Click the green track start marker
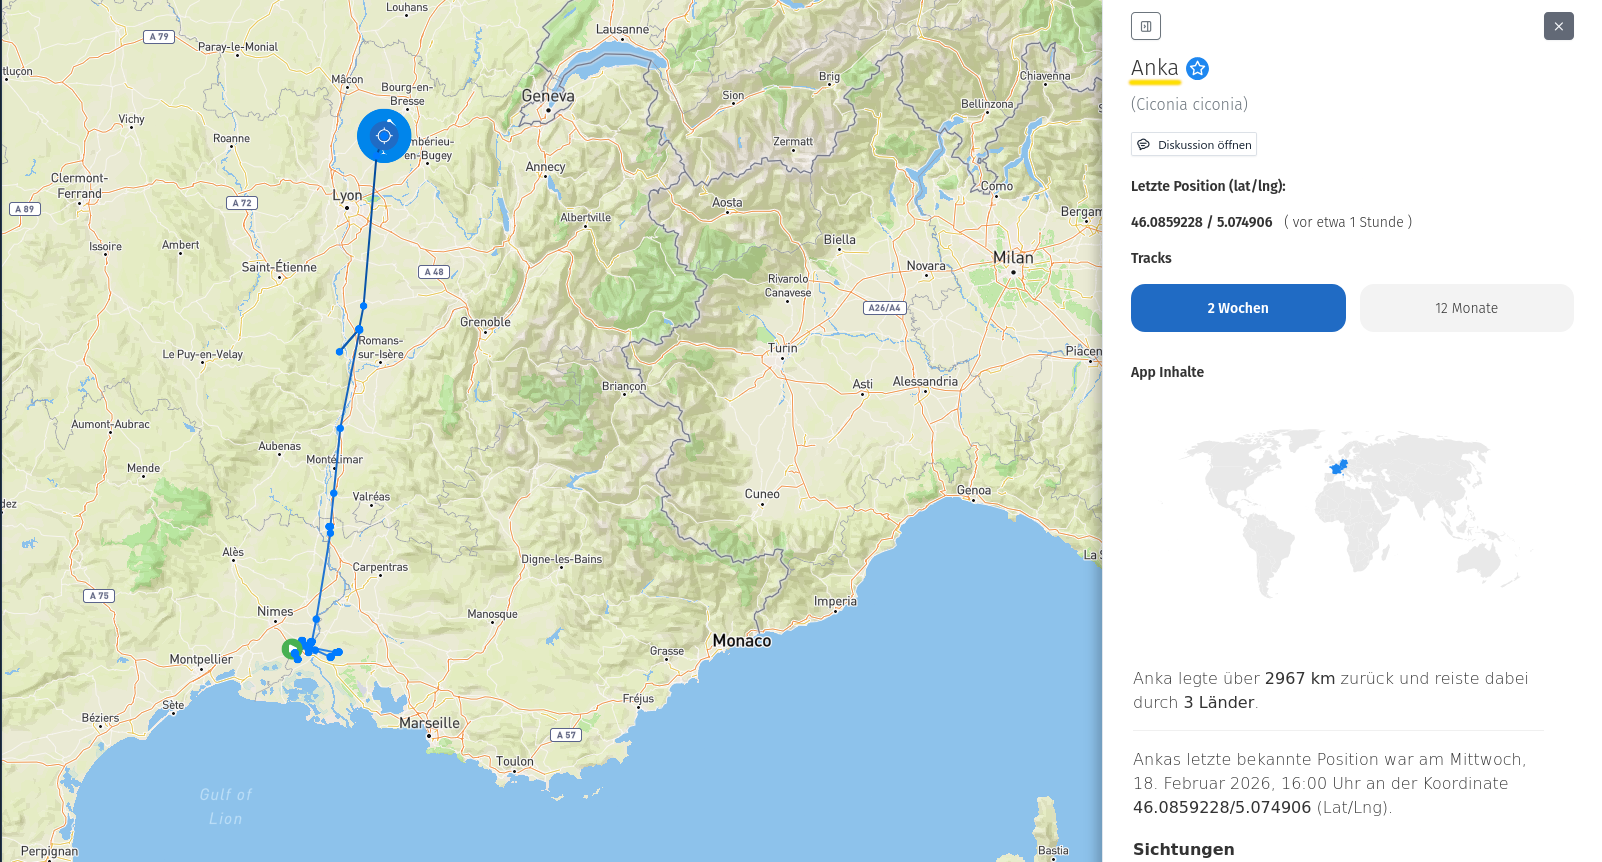1602x862 pixels. [x=291, y=649]
